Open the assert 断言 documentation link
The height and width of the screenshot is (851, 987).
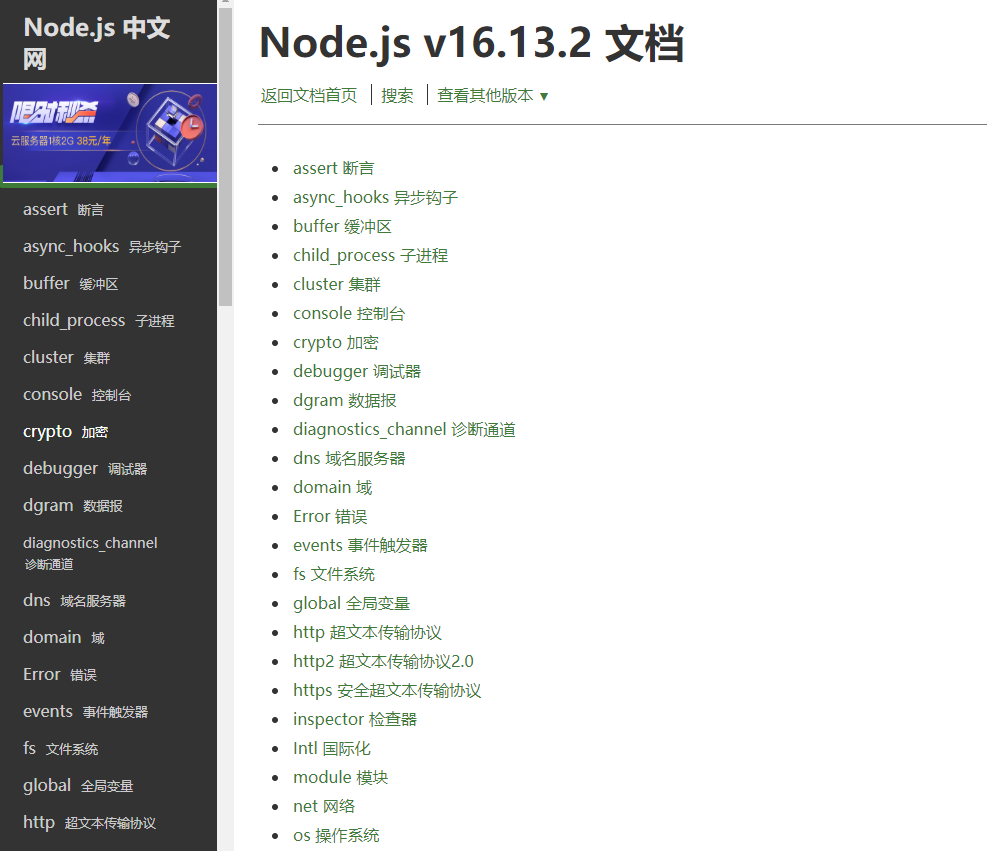333,168
